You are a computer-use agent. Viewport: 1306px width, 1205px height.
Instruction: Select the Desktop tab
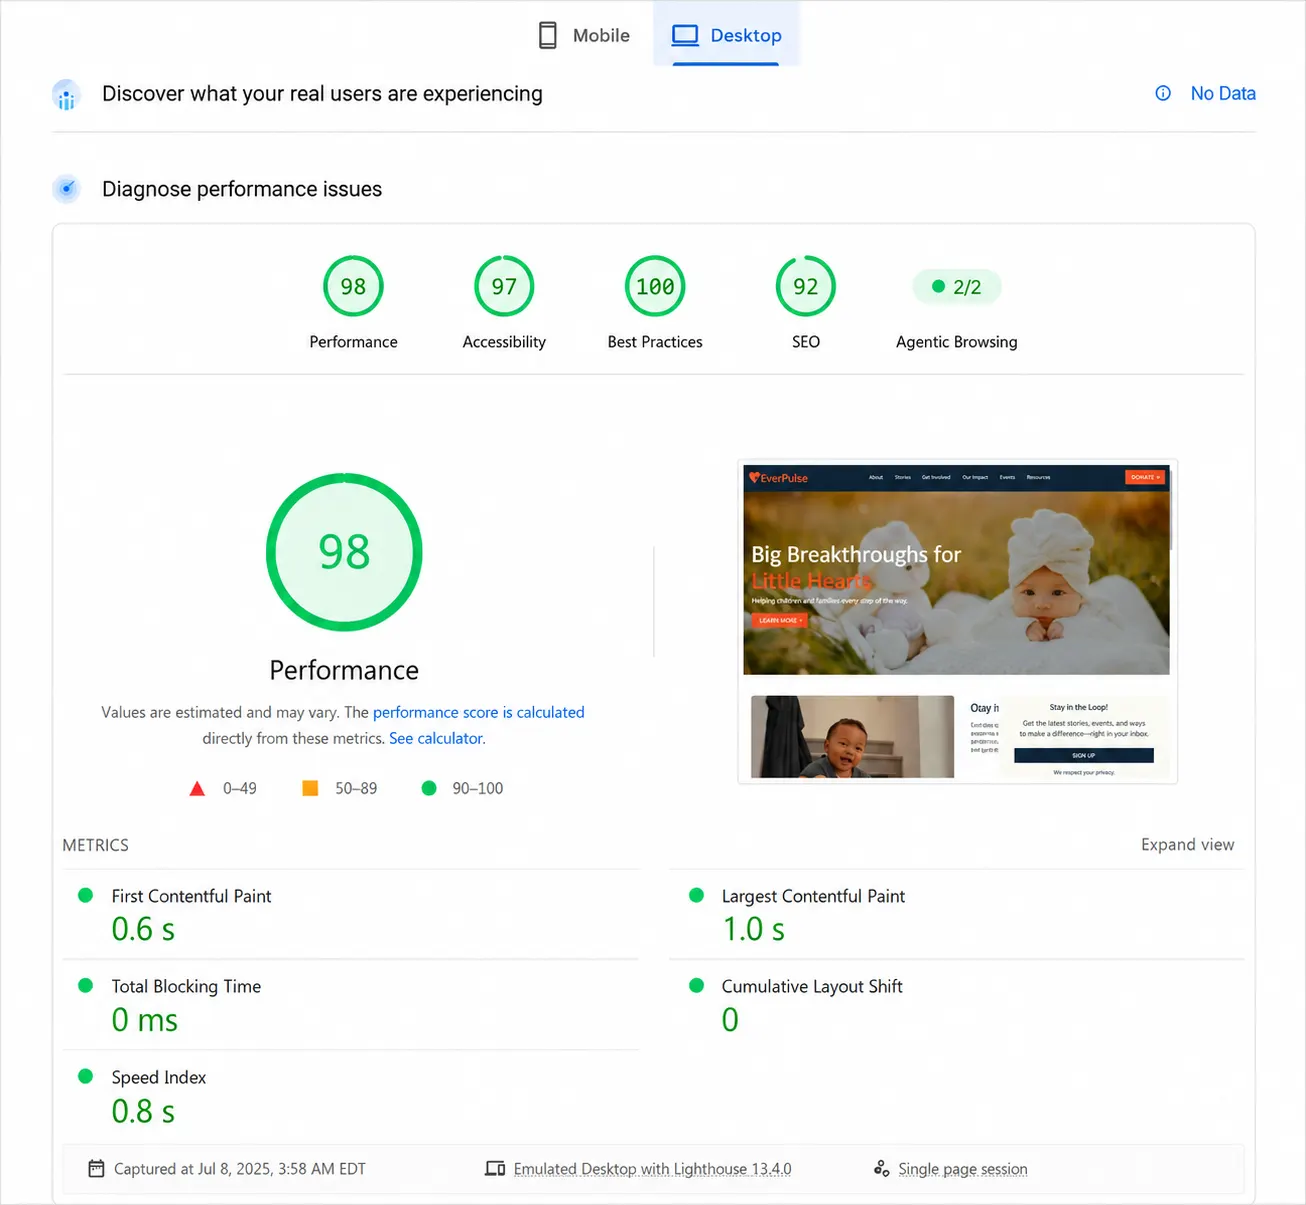tap(726, 35)
